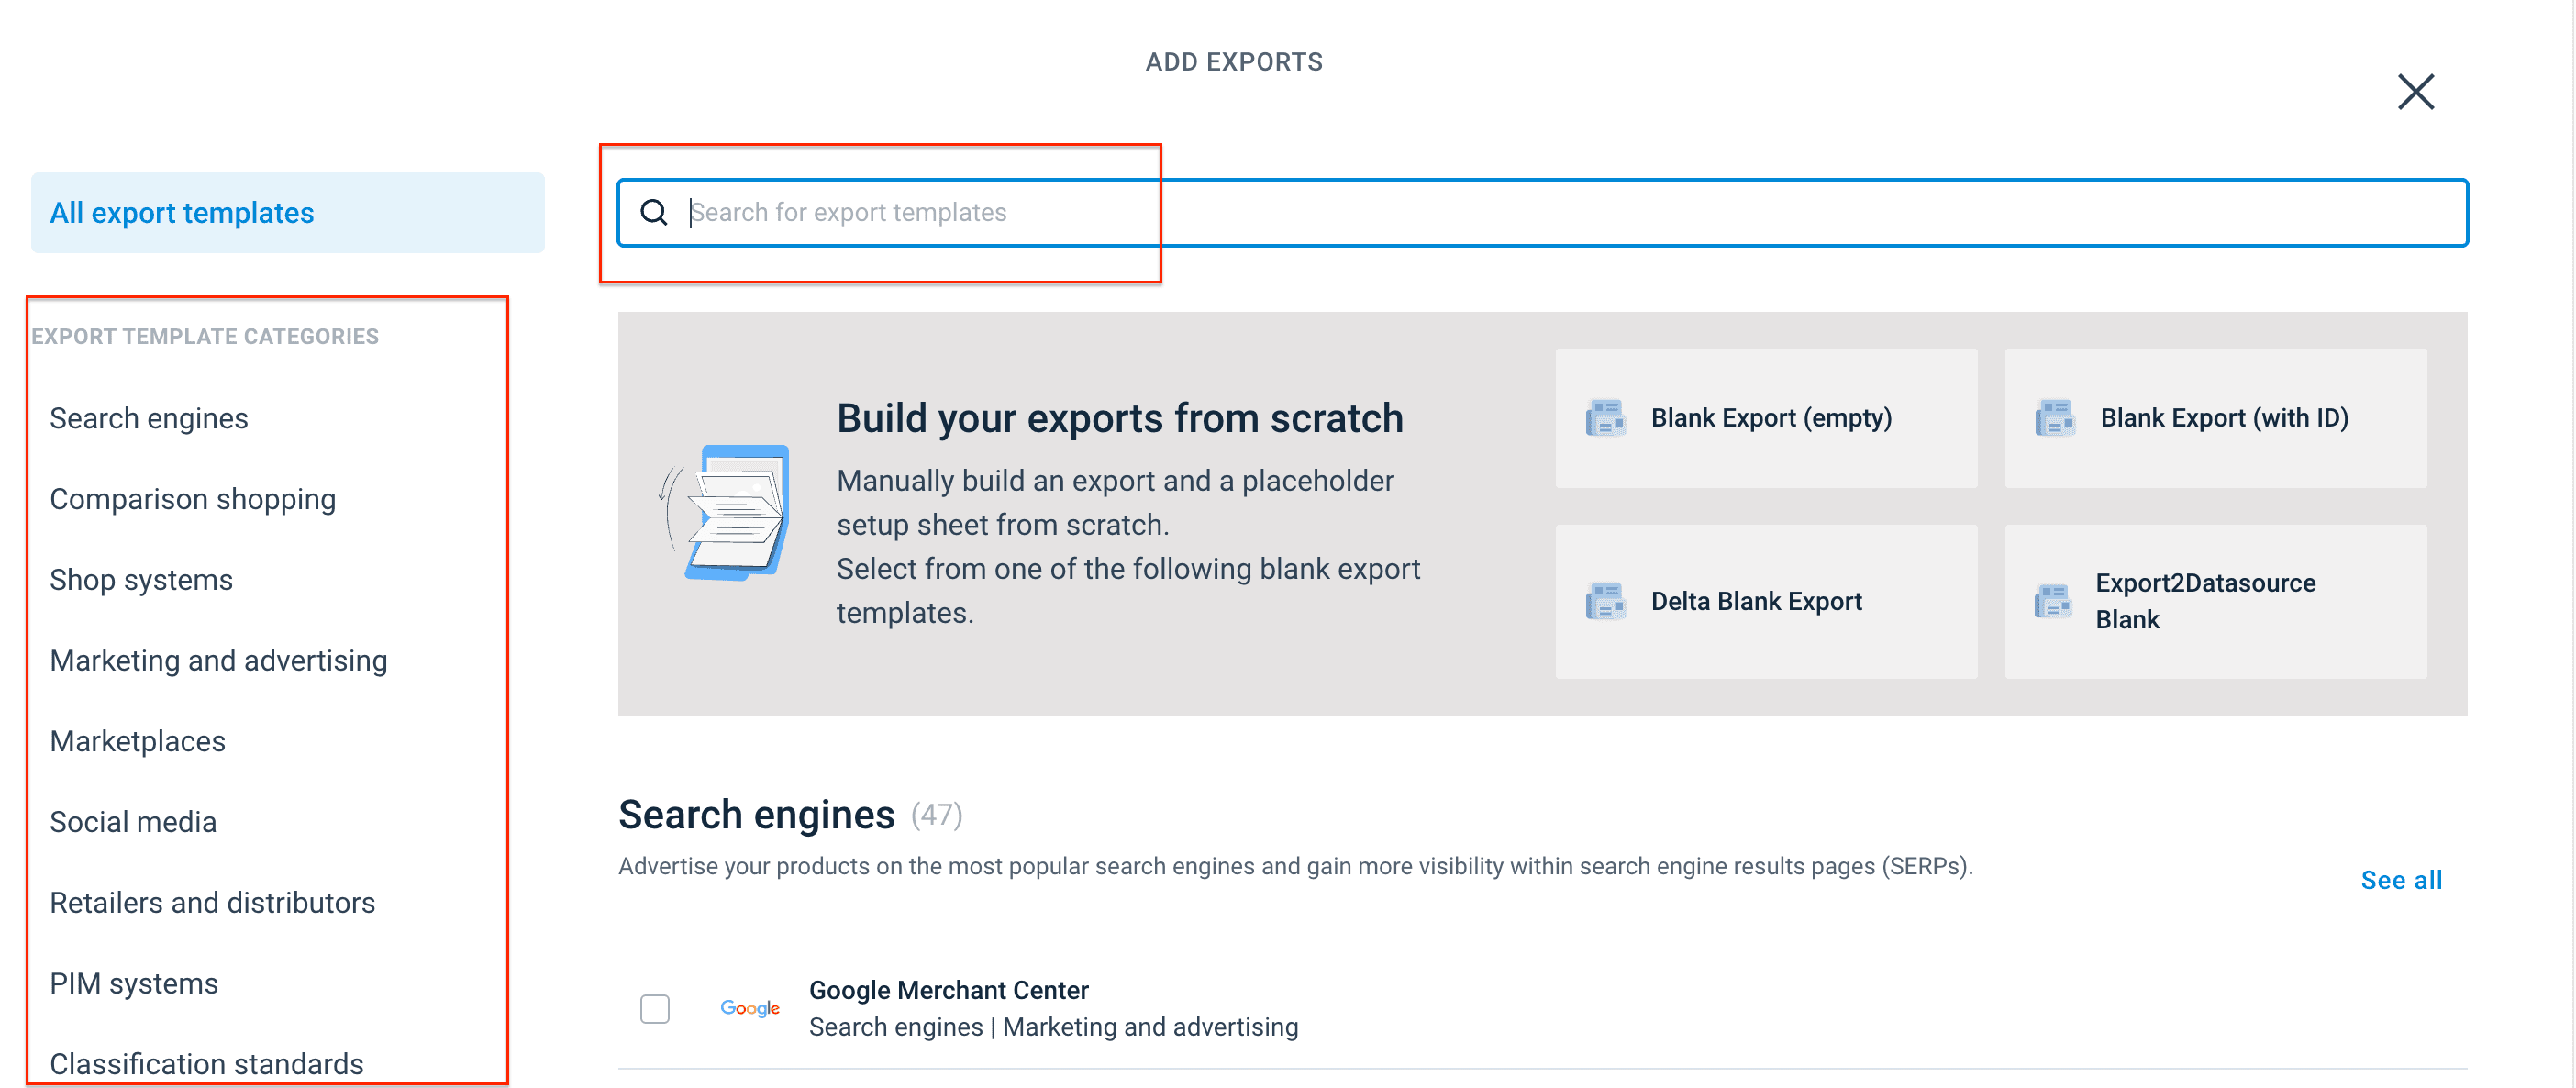Click the Export2Datasource Blank icon

(x=2054, y=601)
